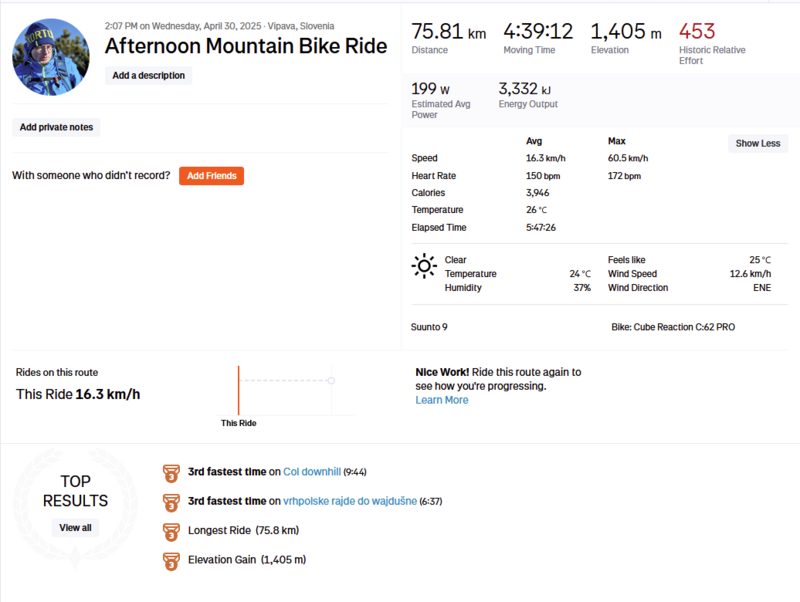Click the Col downhill bronze medal icon

pos(170,472)
